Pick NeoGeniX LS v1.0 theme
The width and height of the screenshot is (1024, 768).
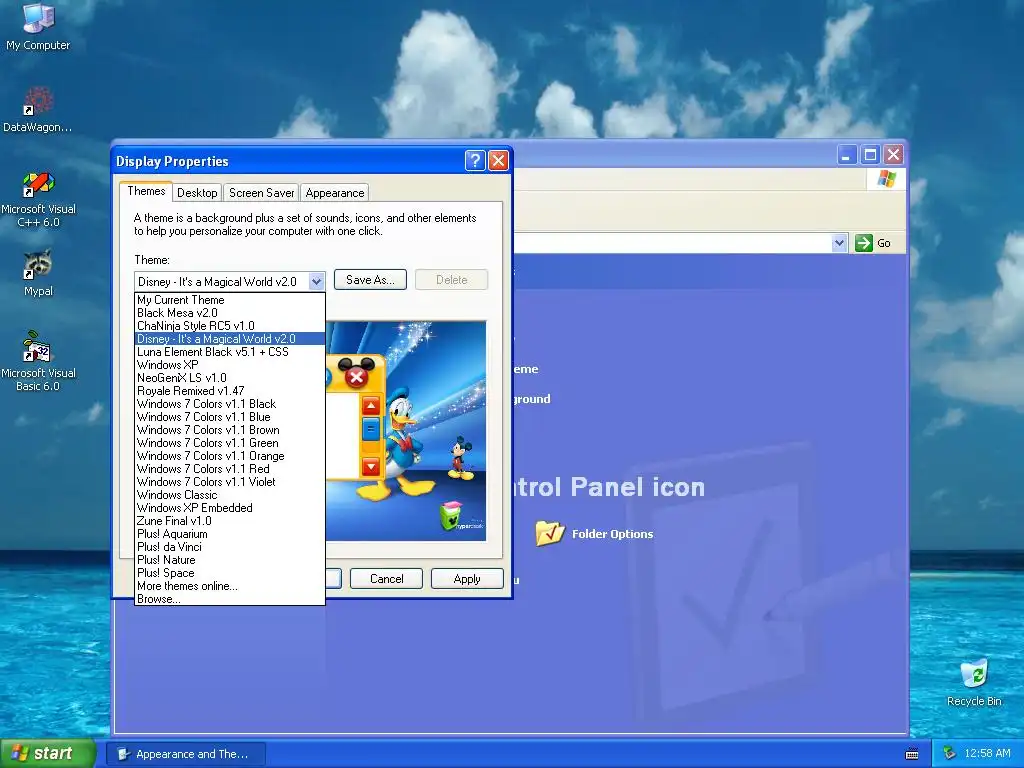(230, 378)
